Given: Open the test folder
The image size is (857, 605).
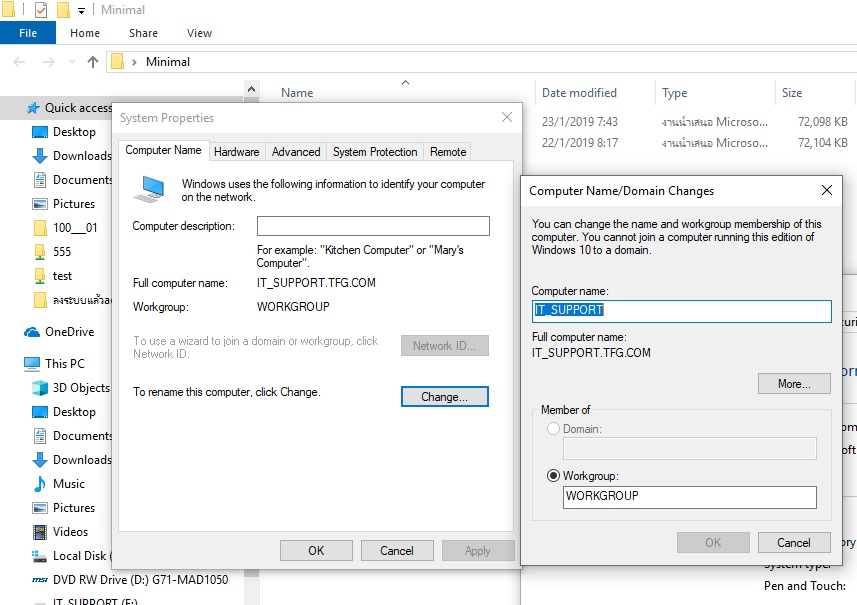Looking at the screenshot, I should pyautogui.click(x=52, y=276).
